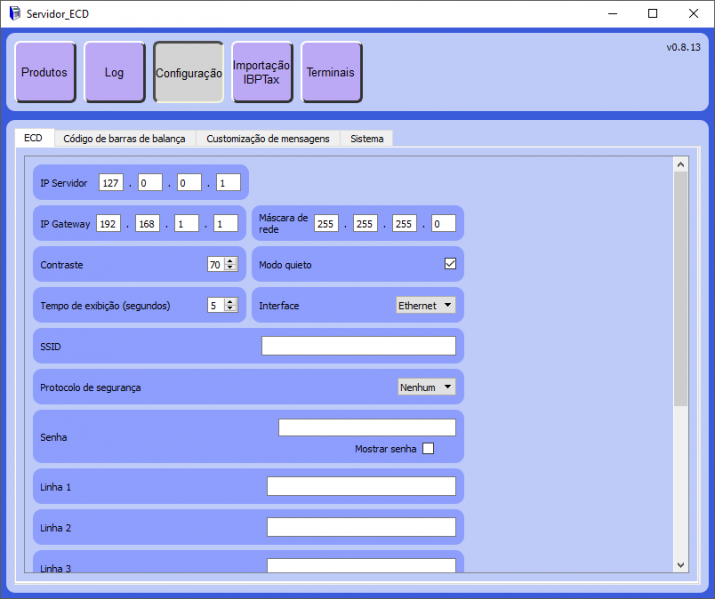The height and width of the screenshot is (599, 715).
Task: Open the Sistema tab
Action: pos(367,139)
